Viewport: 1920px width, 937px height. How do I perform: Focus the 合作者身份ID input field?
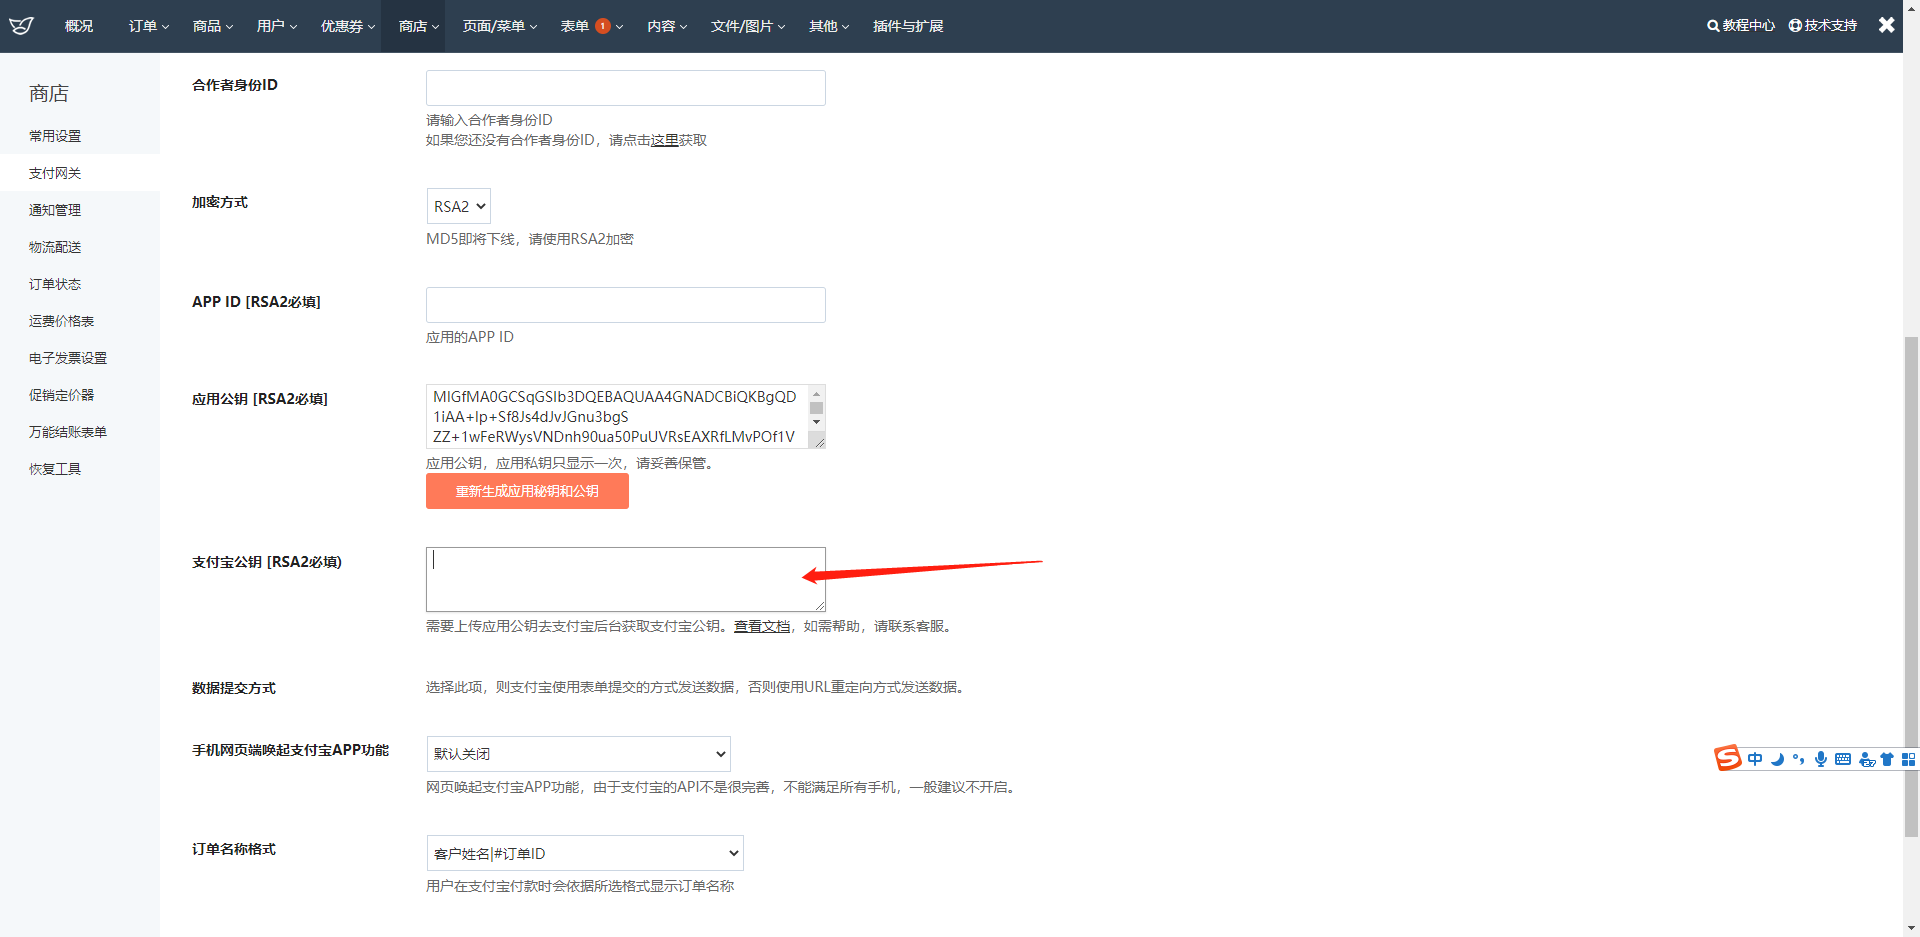(626, 88)
